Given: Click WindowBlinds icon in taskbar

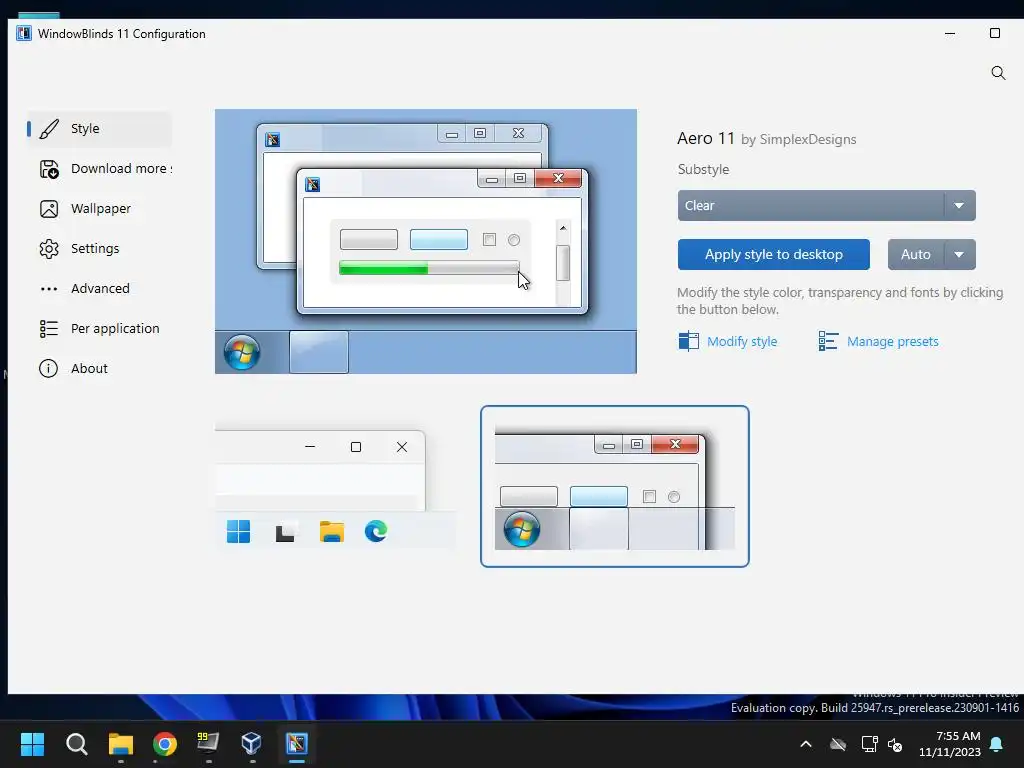Looking at the screenshot, I should (x=296, y=744).
